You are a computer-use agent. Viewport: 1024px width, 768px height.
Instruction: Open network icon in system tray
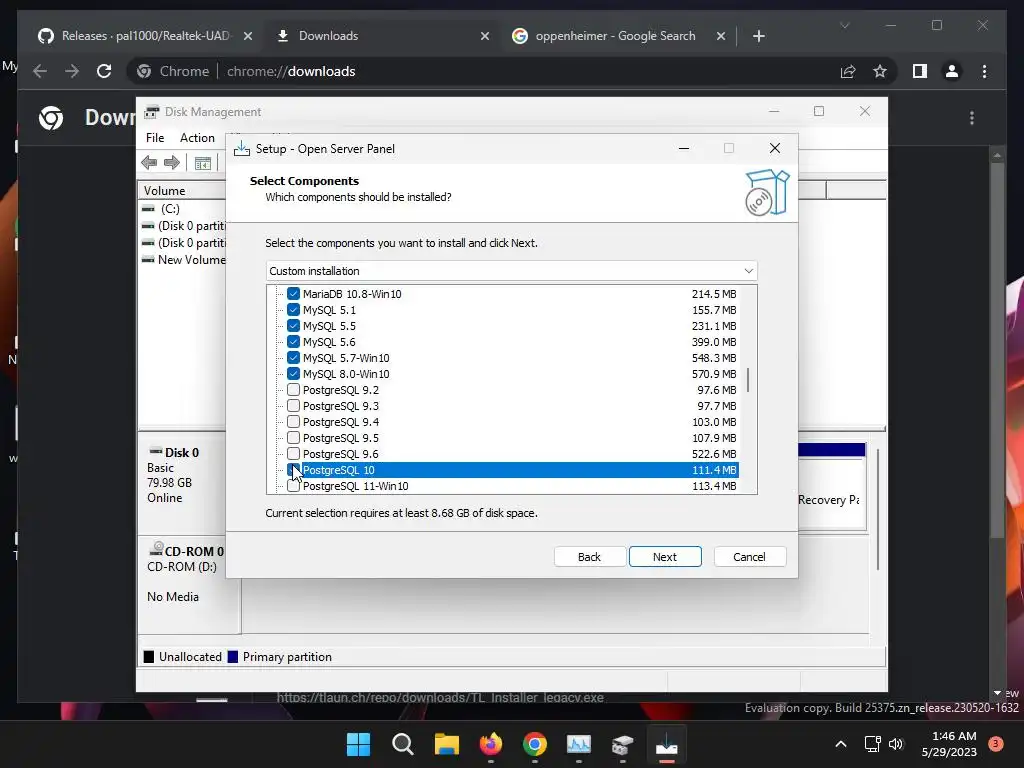click(872, 744)
